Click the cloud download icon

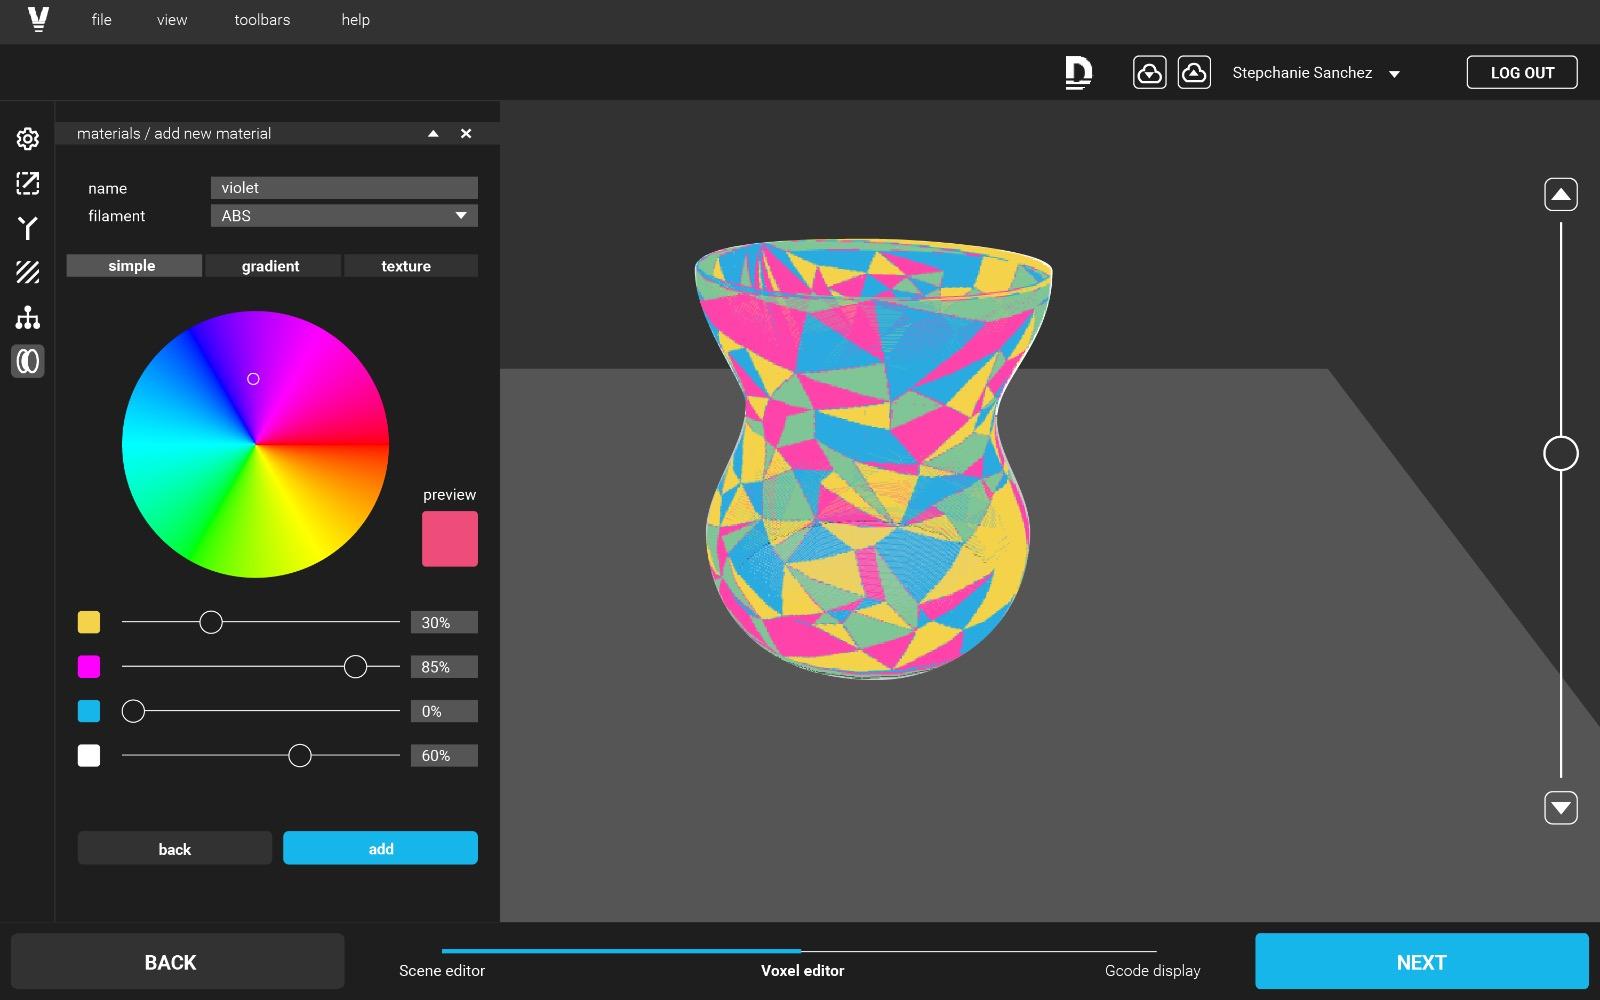(x=1149, y=73)
